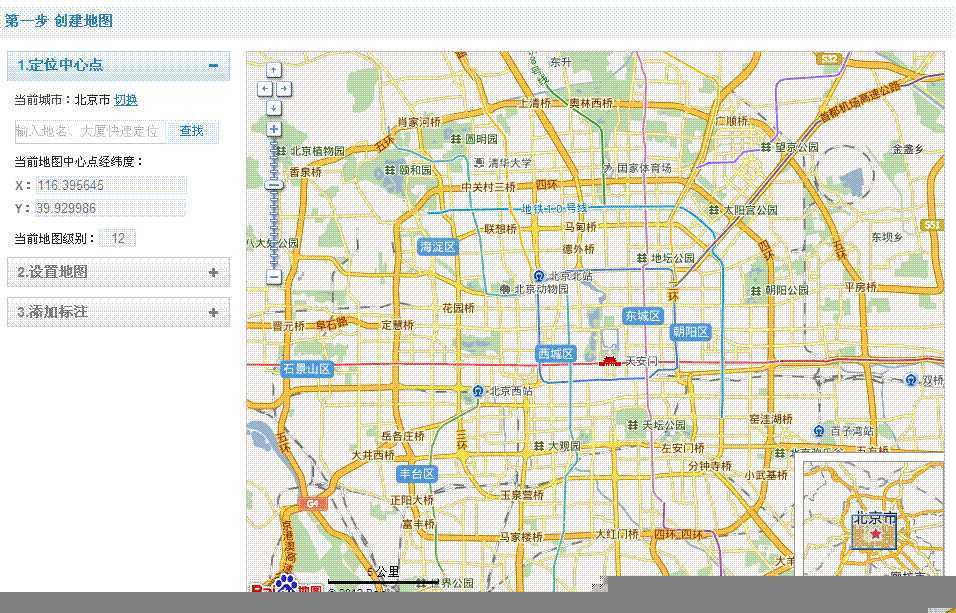The width and height of the screenshot is (956, 613).
Task: Click the 查找 search button
Action: (191, 131)
